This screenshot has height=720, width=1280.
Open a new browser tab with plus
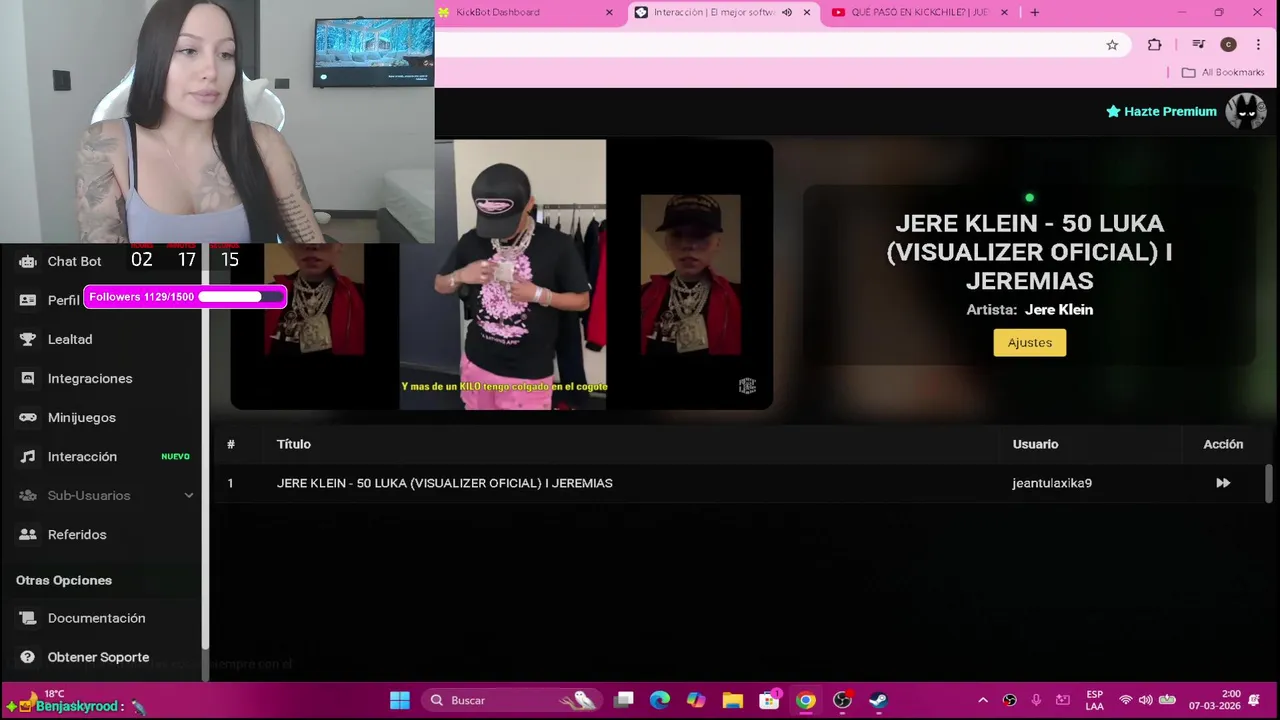pyautogui.click(x=1035, y=12)
